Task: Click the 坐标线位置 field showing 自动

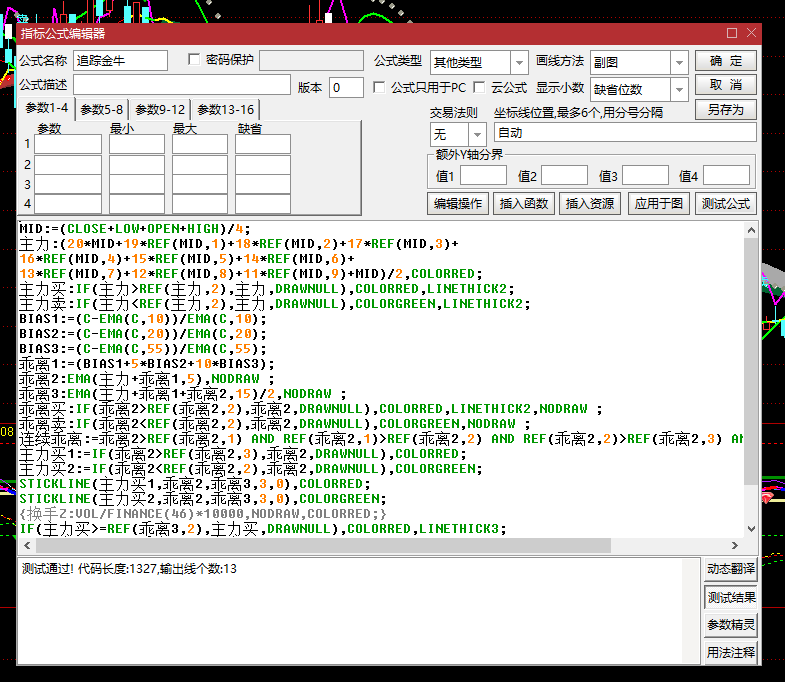Action: click(625, 133)
